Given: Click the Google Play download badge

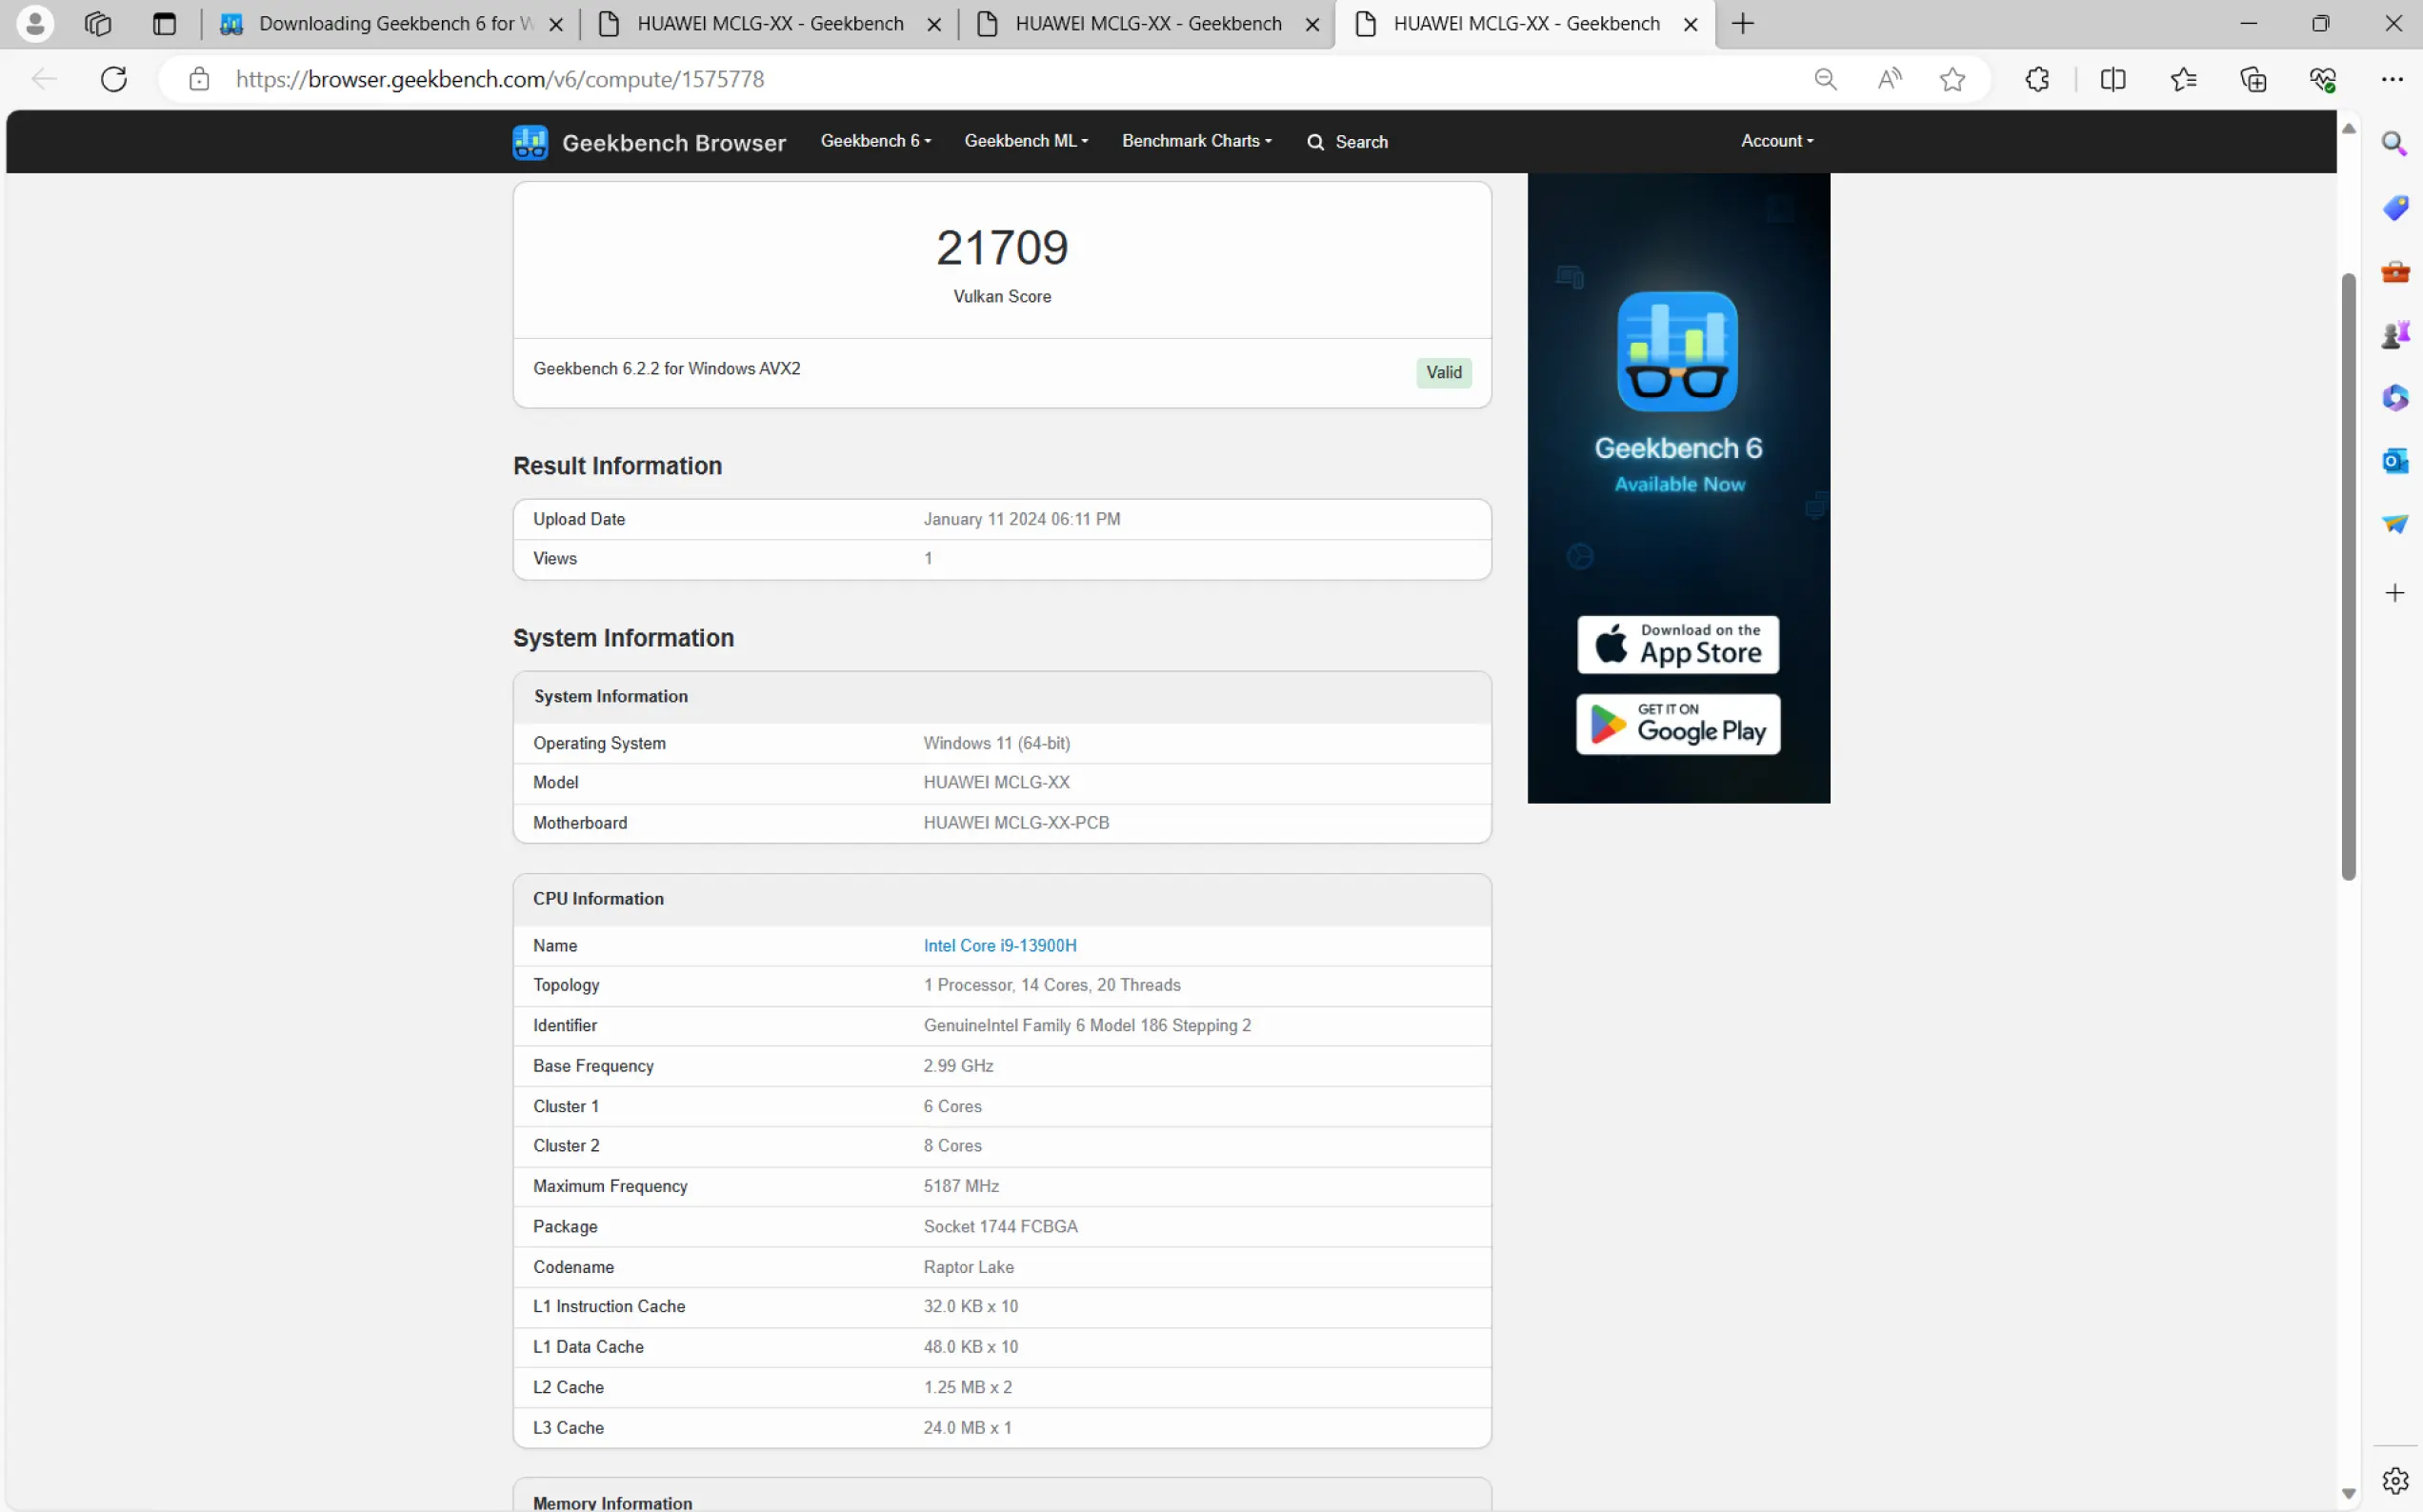Looking at the screenshot, I should click(x=1677, y=724).
